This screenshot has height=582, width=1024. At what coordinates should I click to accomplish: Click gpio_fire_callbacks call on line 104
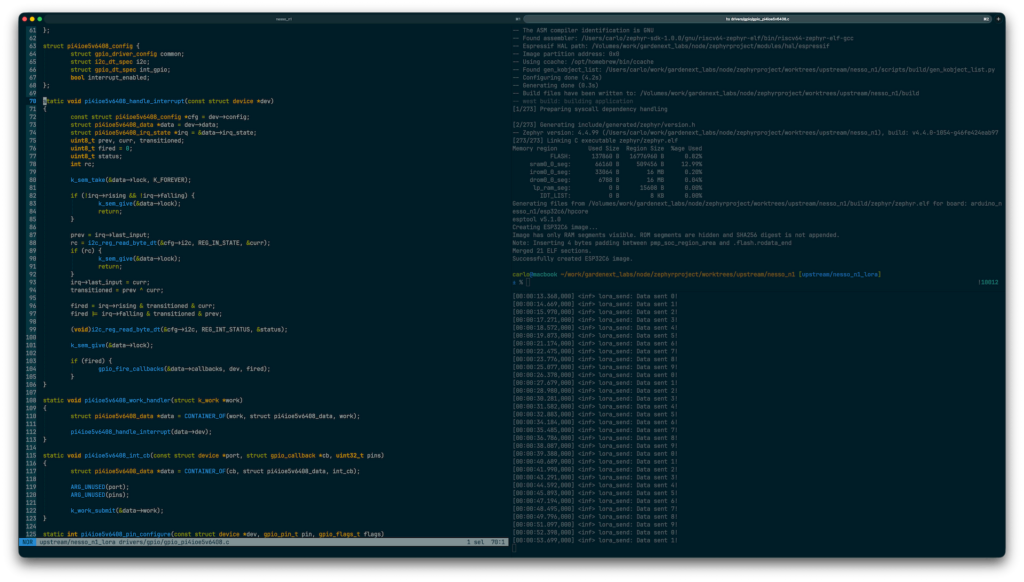point(184,369)
